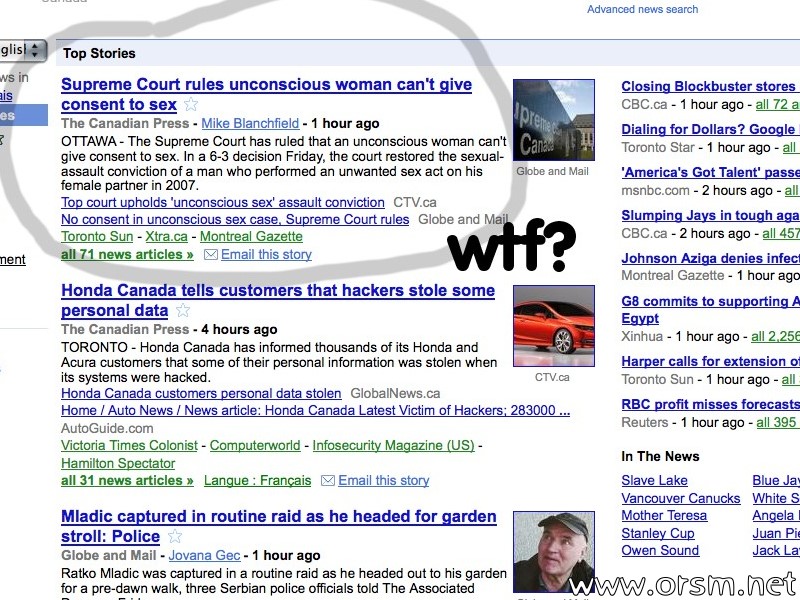The image size is (800, 600).
Task: Open No consent in unconscious sex case link
Action: pos(235,219)
